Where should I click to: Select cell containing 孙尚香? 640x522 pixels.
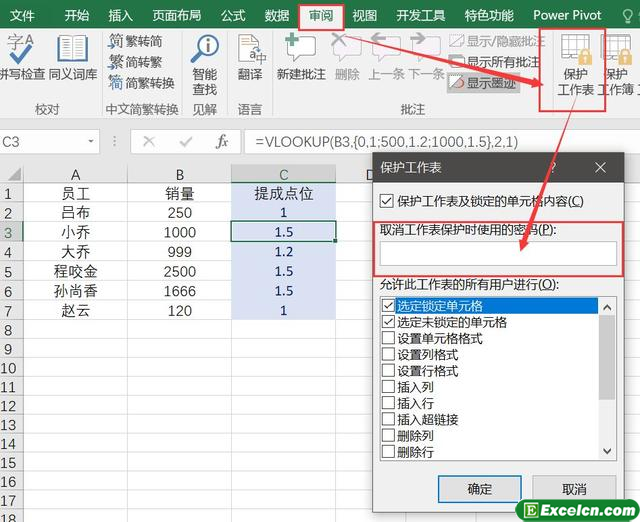tap(76, 291)
